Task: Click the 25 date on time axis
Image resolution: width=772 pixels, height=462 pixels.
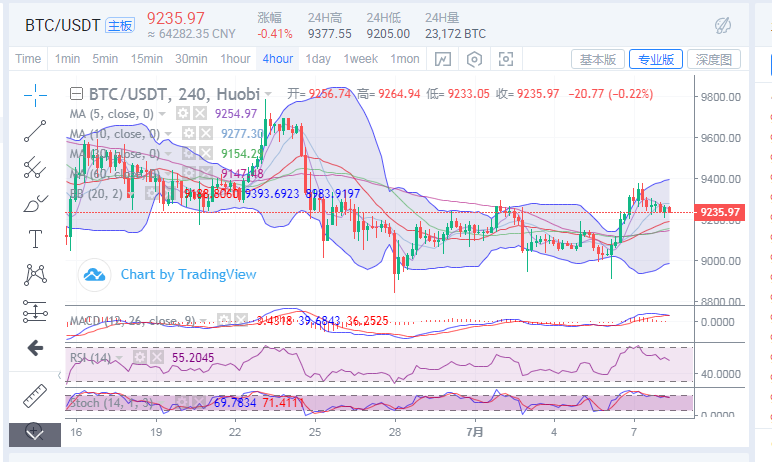Action: click(x=315, y=432)
